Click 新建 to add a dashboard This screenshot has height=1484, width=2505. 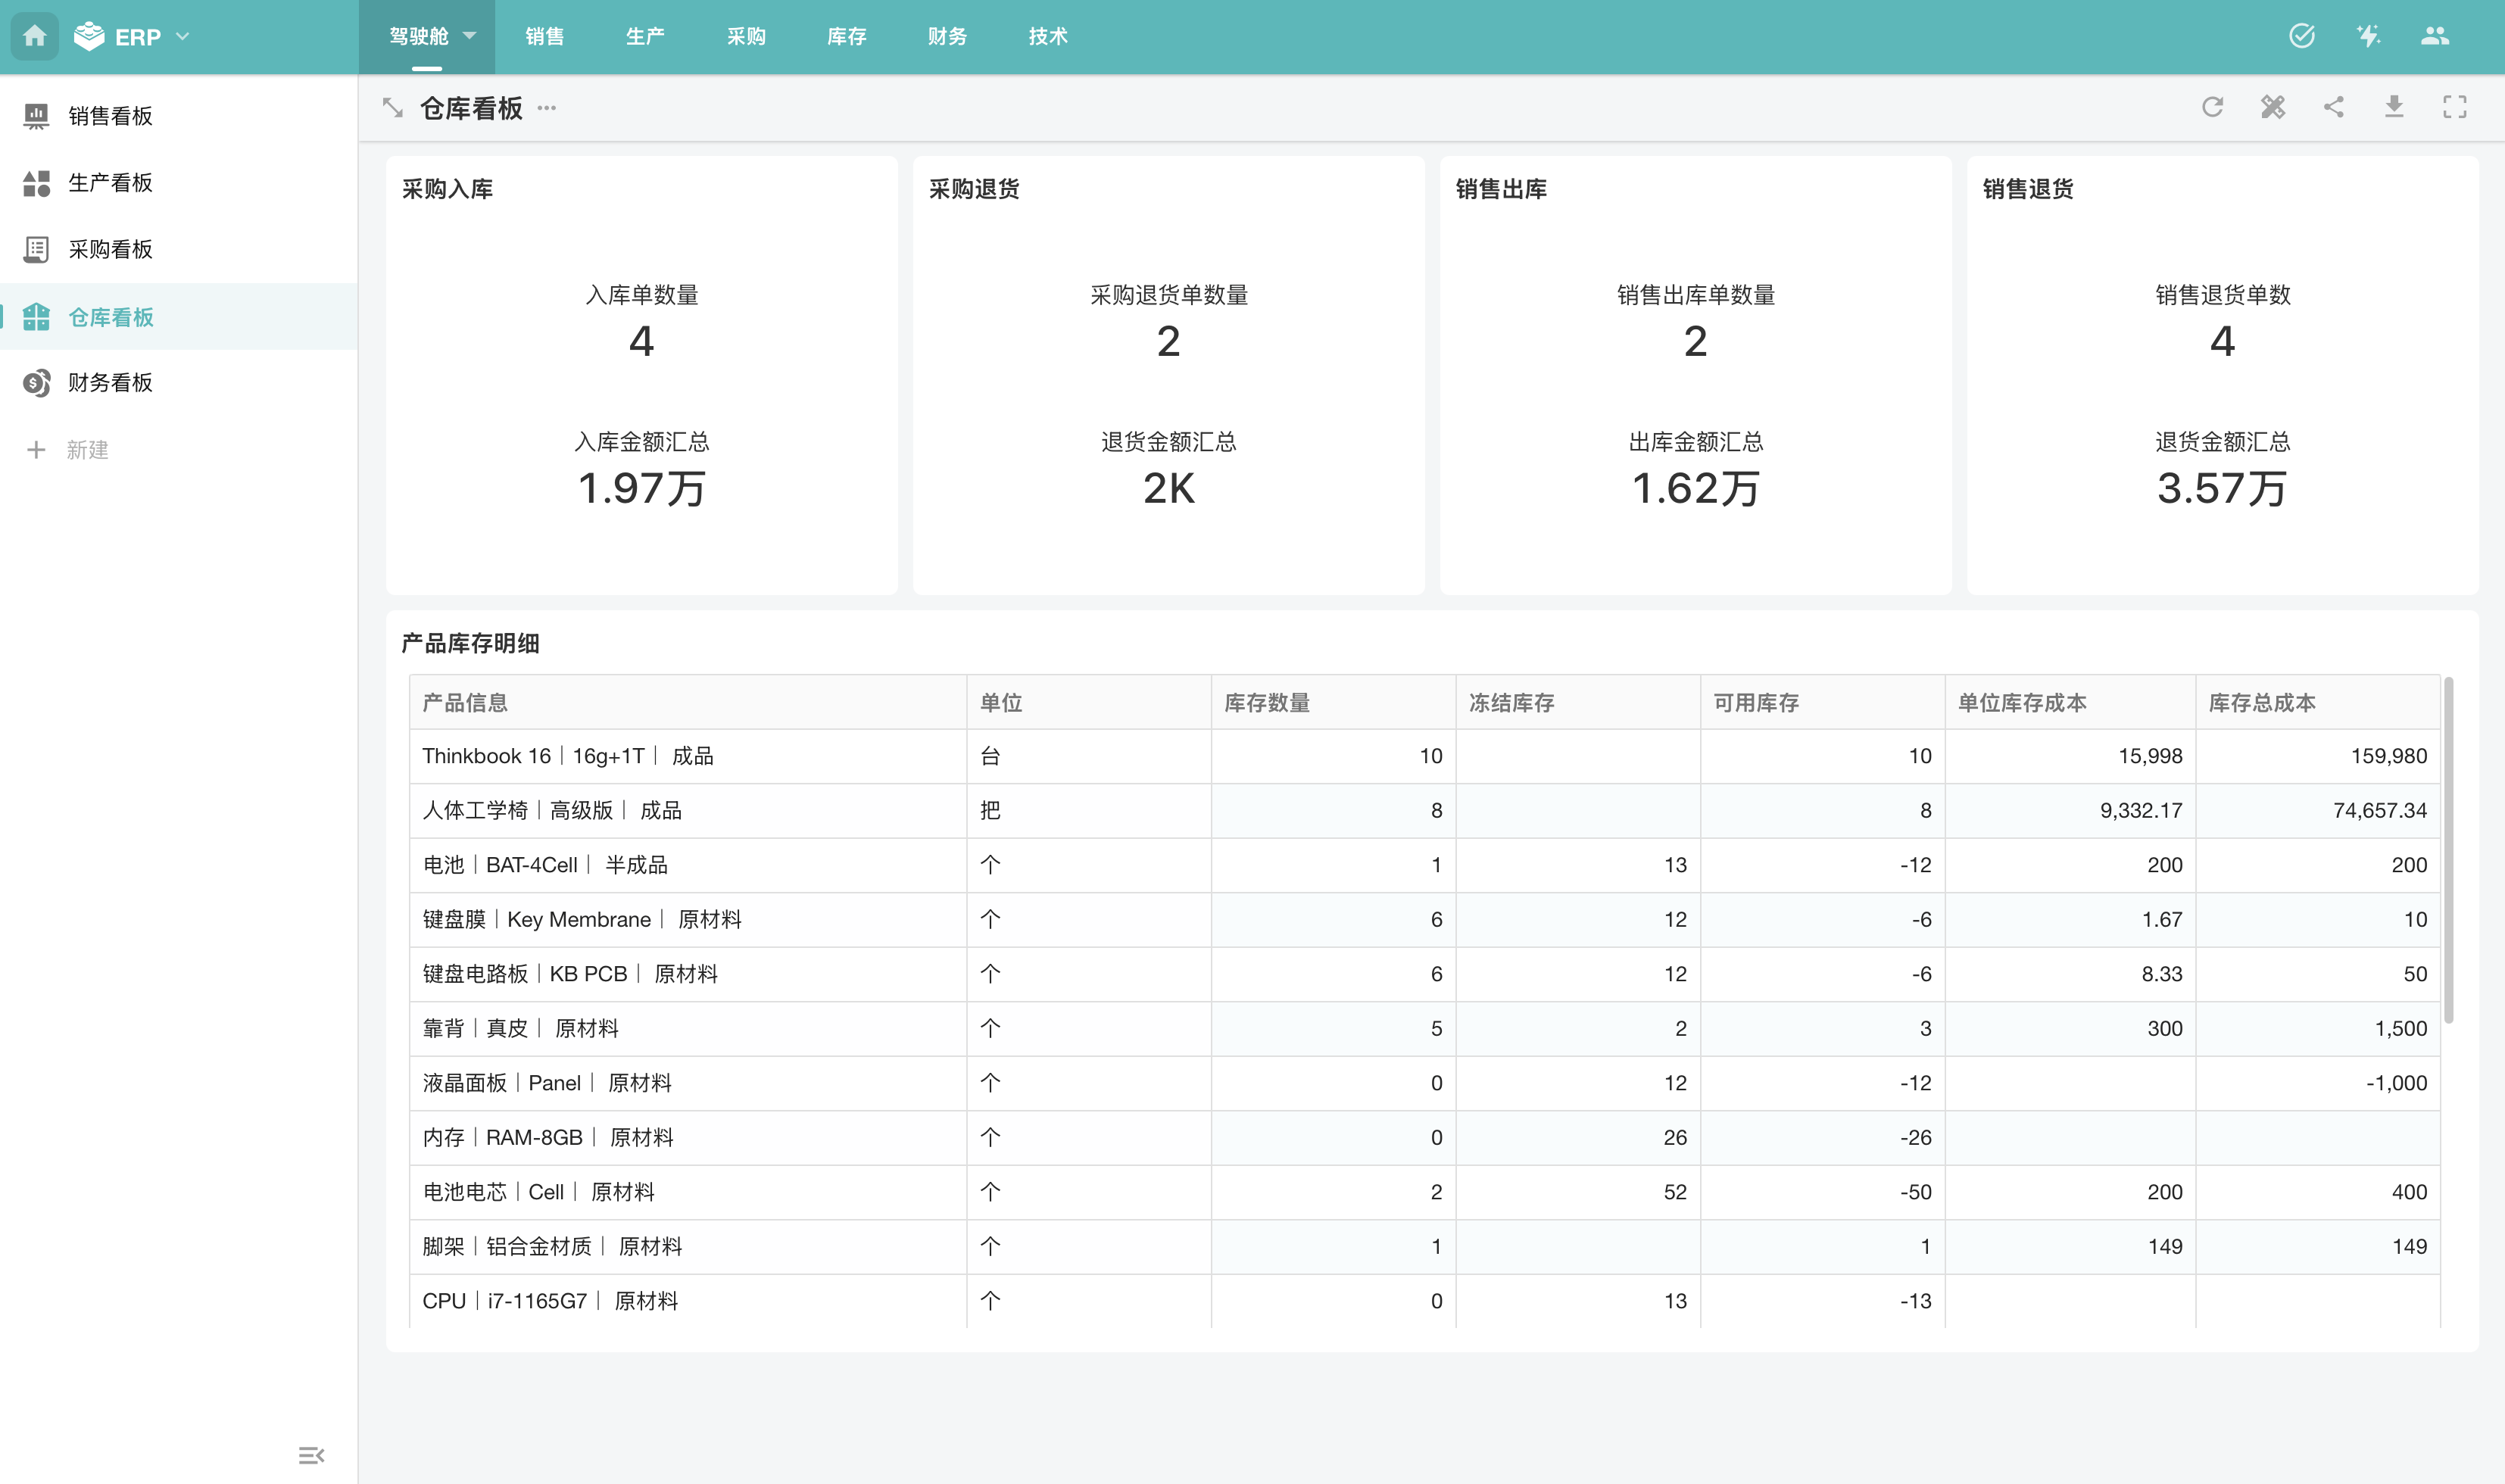[x=87, y=450]
